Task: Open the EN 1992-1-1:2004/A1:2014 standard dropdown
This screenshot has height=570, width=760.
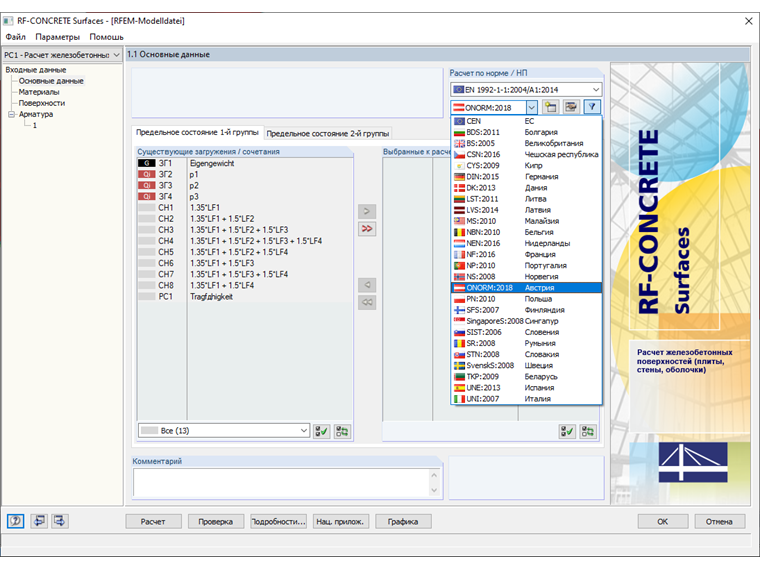Action: [596, 90]
